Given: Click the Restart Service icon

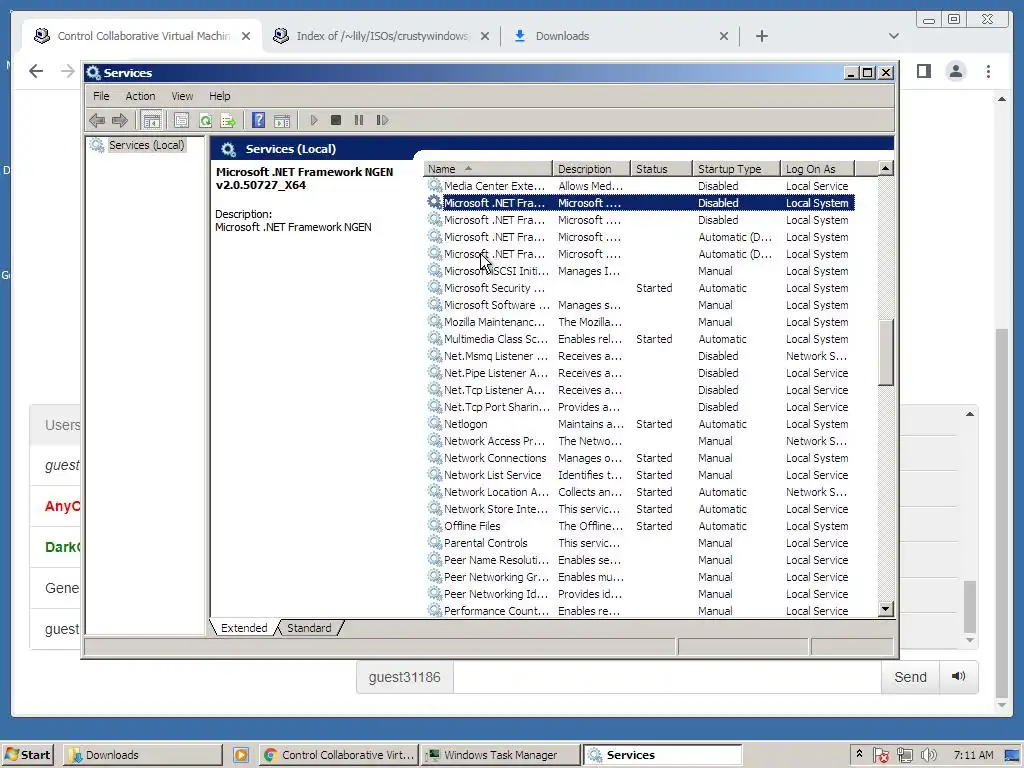Looking at the screenshot, I should (382, 120).
